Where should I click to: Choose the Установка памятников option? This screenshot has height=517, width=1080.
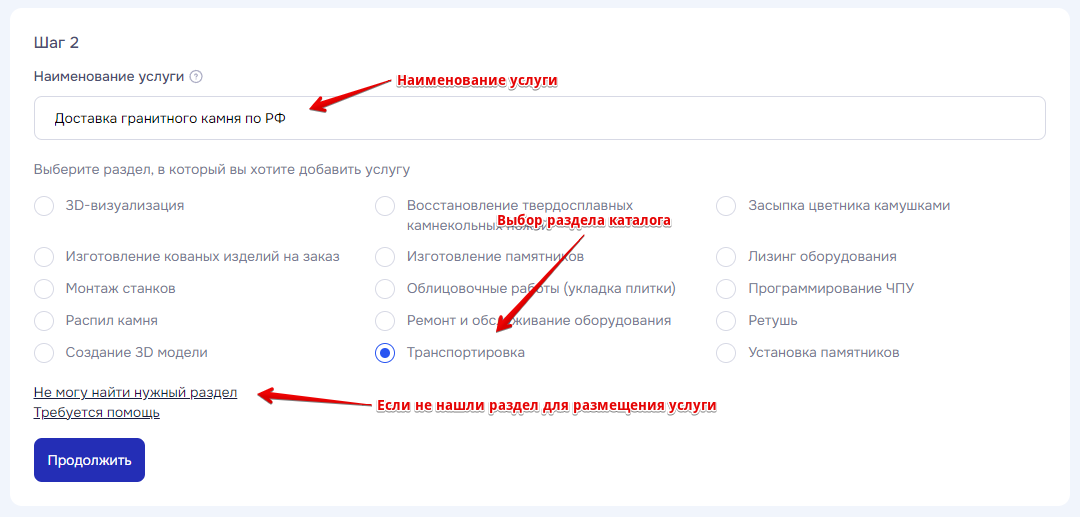pos(727,353)
